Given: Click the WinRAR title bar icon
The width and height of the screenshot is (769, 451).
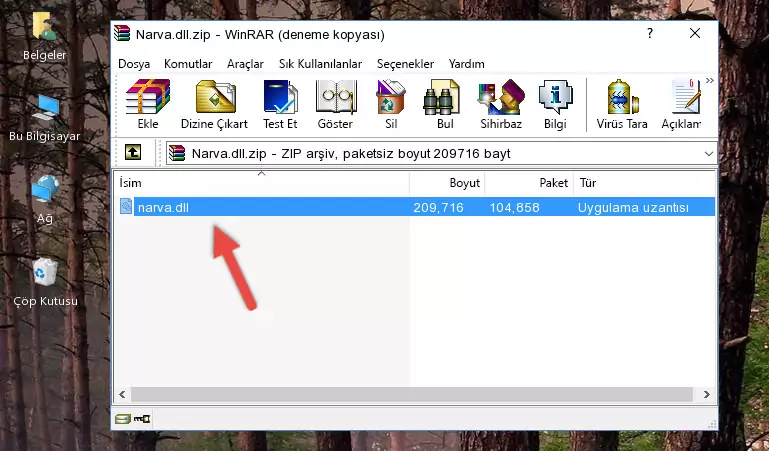Looking at the screenshot, I should coord(122,34).
